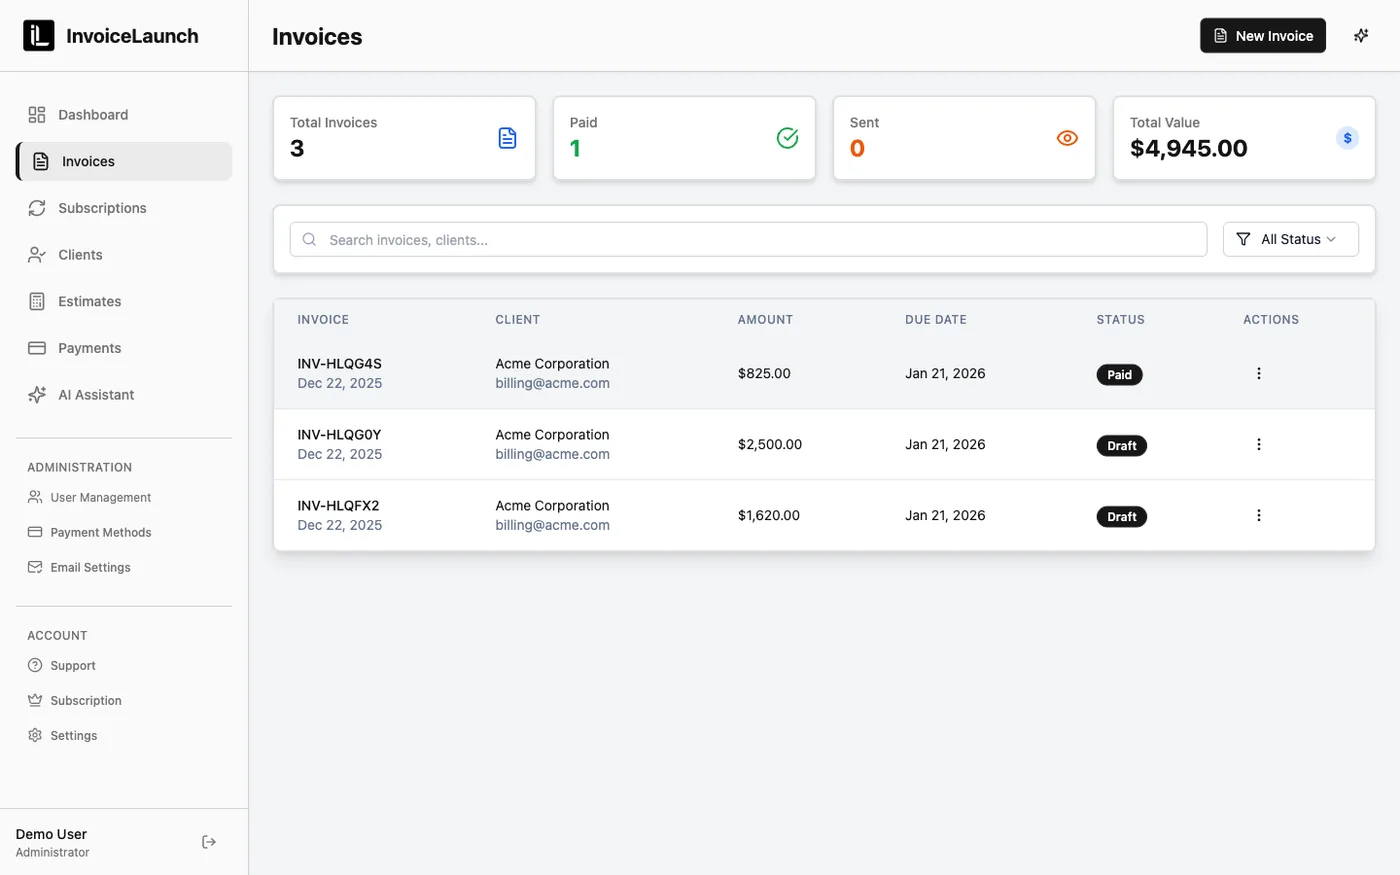
Task: Click Draft badge for INV-HLQFX2
Action: pyautogui.click(x=1121, y=517)
